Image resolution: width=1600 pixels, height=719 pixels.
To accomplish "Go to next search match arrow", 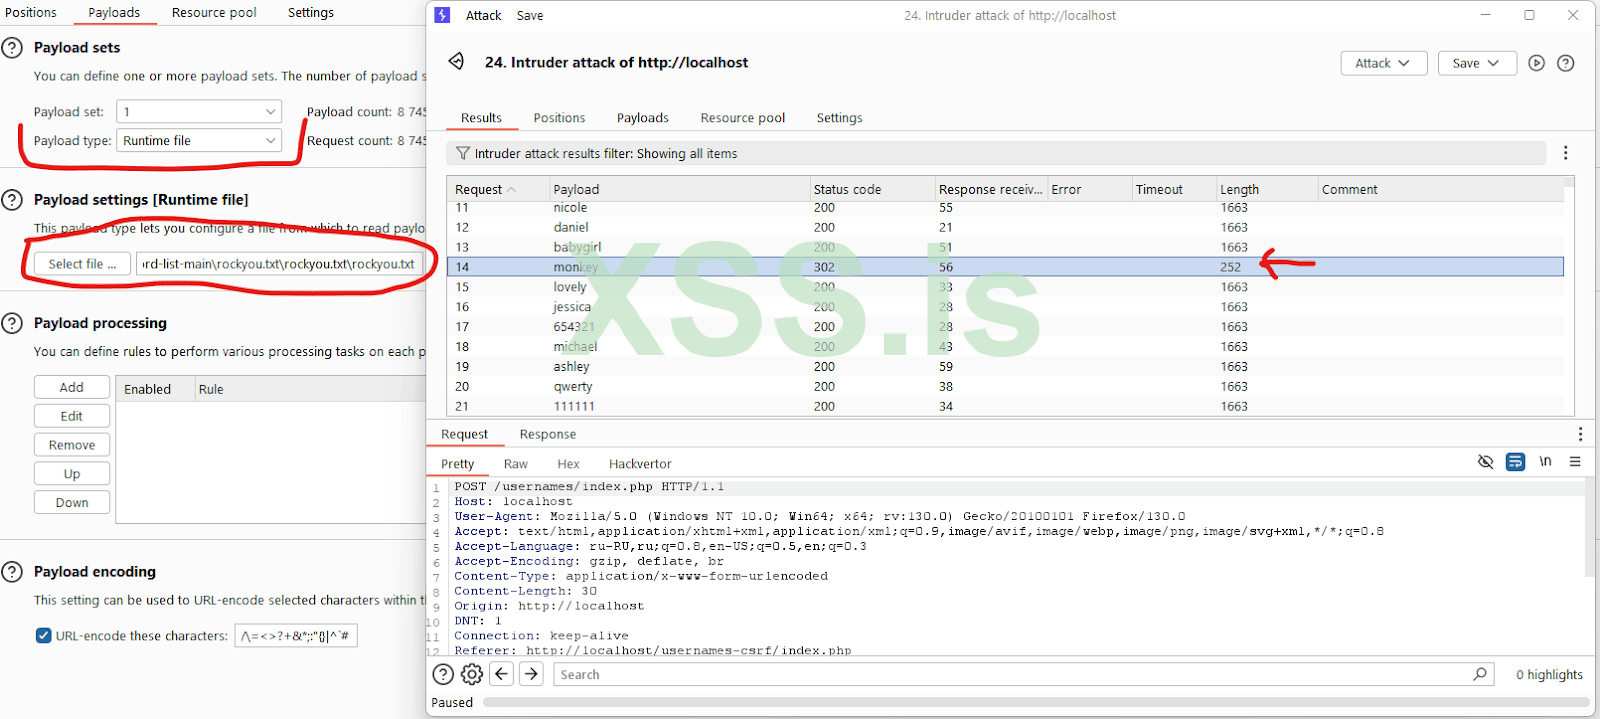I will [532, 674].
